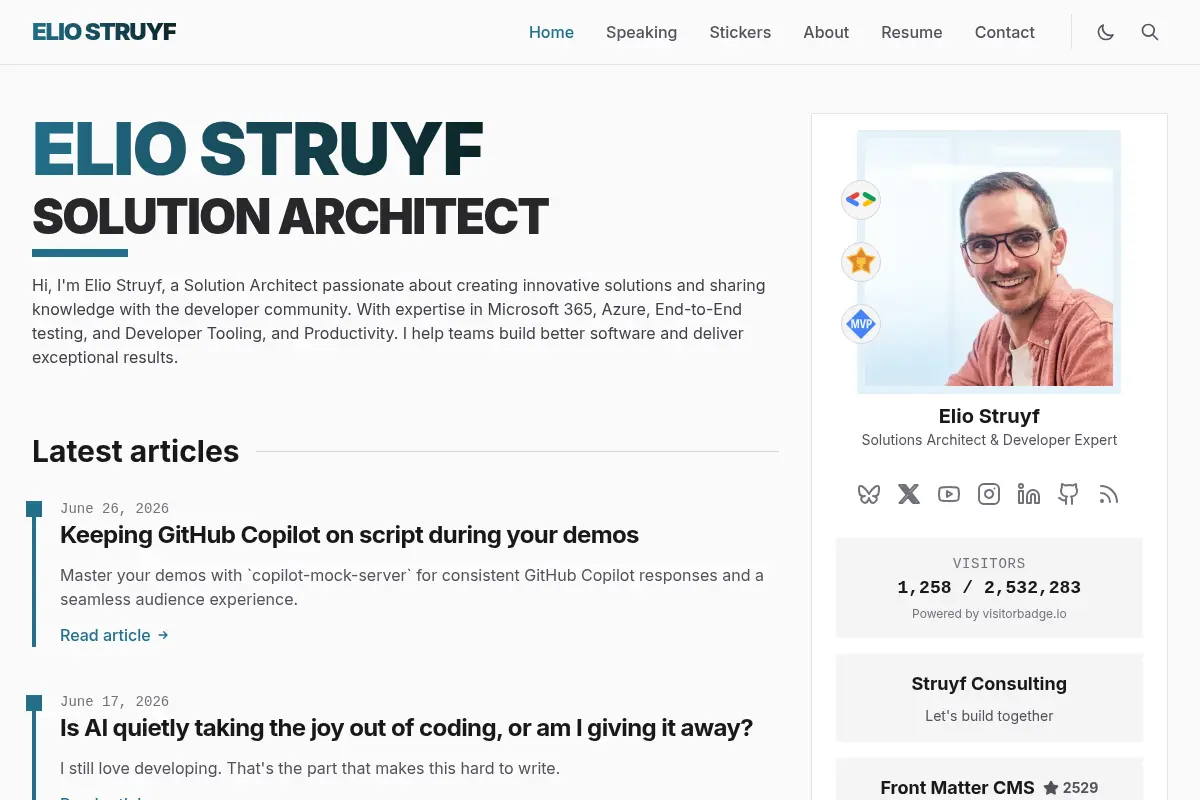Click Read article link for Copilot demos
The image size is (1200, 800).
click(114, 635)
